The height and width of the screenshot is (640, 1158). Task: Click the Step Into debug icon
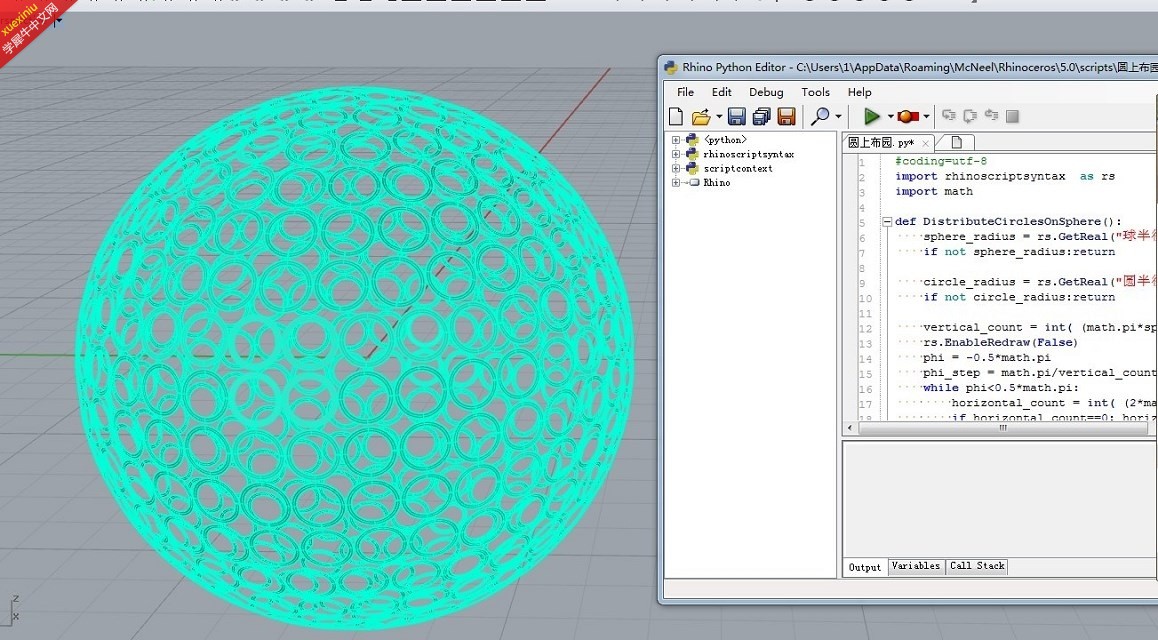pos(949,116)
